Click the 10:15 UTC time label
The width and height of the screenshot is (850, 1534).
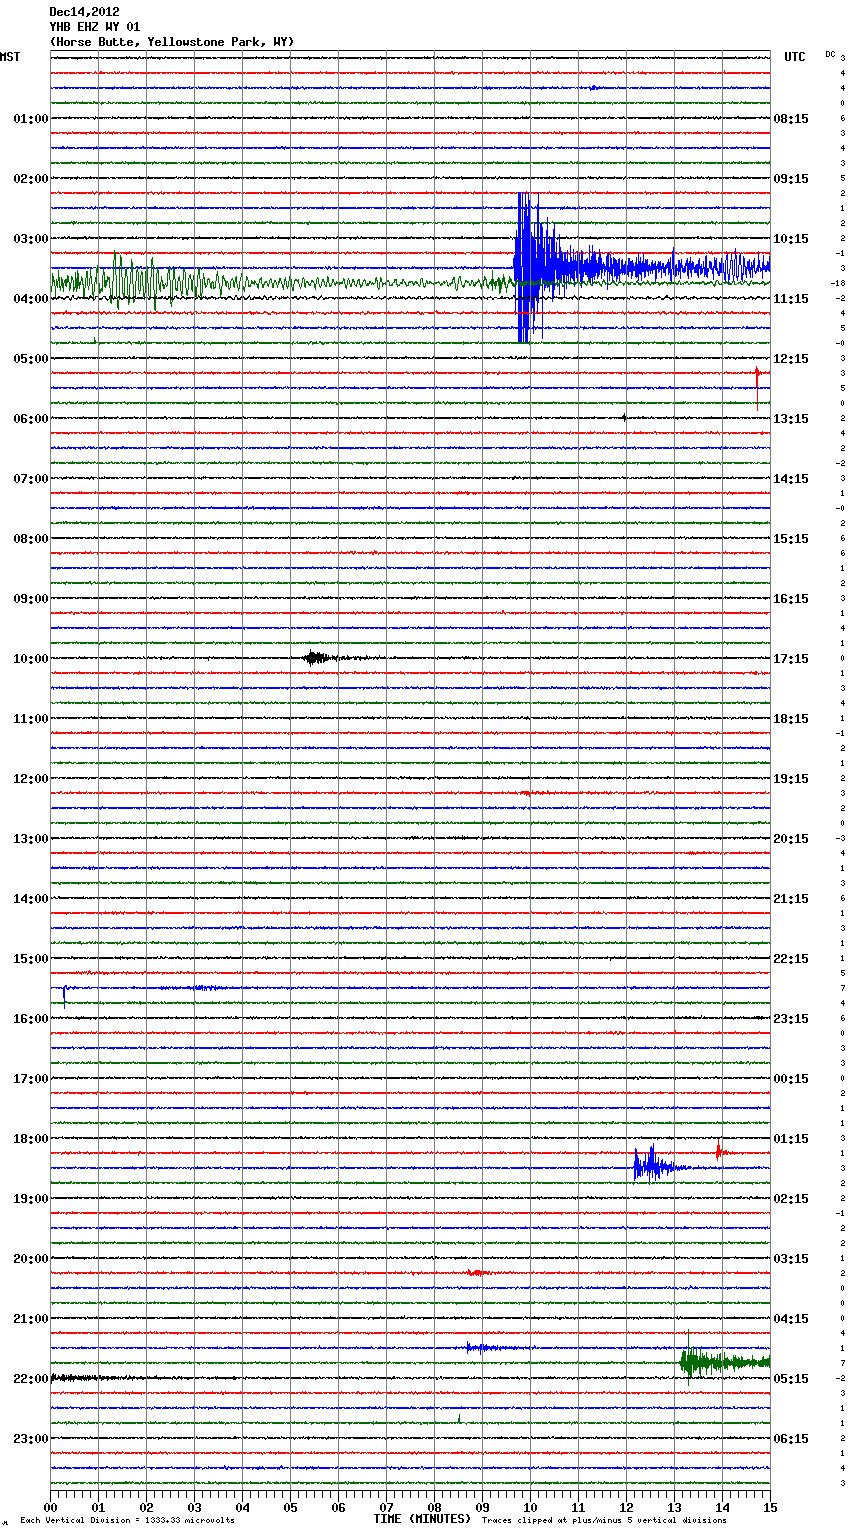click(791, 239)
